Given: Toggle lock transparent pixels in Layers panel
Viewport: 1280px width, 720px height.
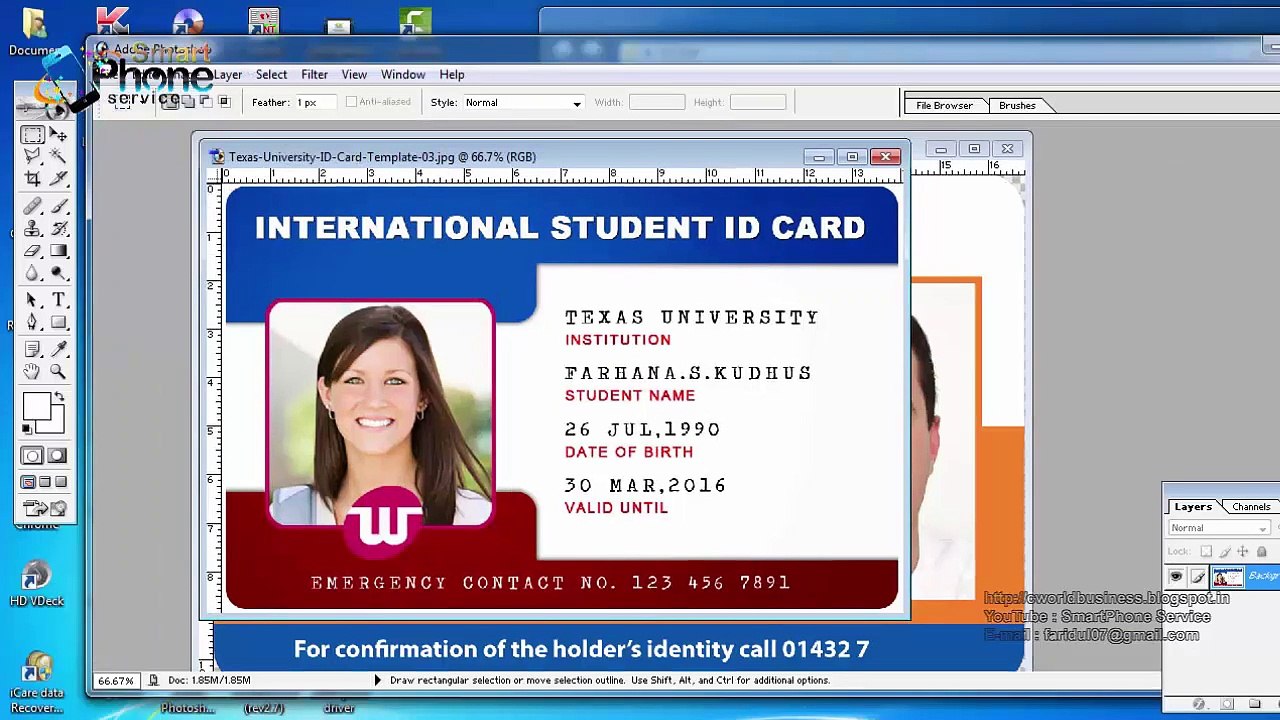Looking at the screenshot, I should tap(1206, 552).
